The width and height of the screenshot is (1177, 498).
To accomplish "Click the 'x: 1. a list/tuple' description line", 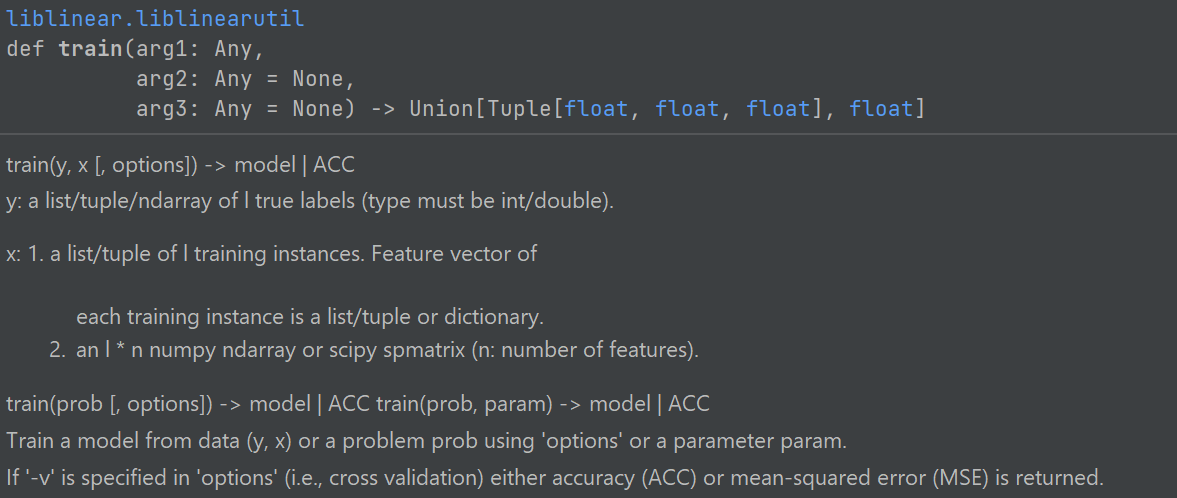I will point(272,254).
